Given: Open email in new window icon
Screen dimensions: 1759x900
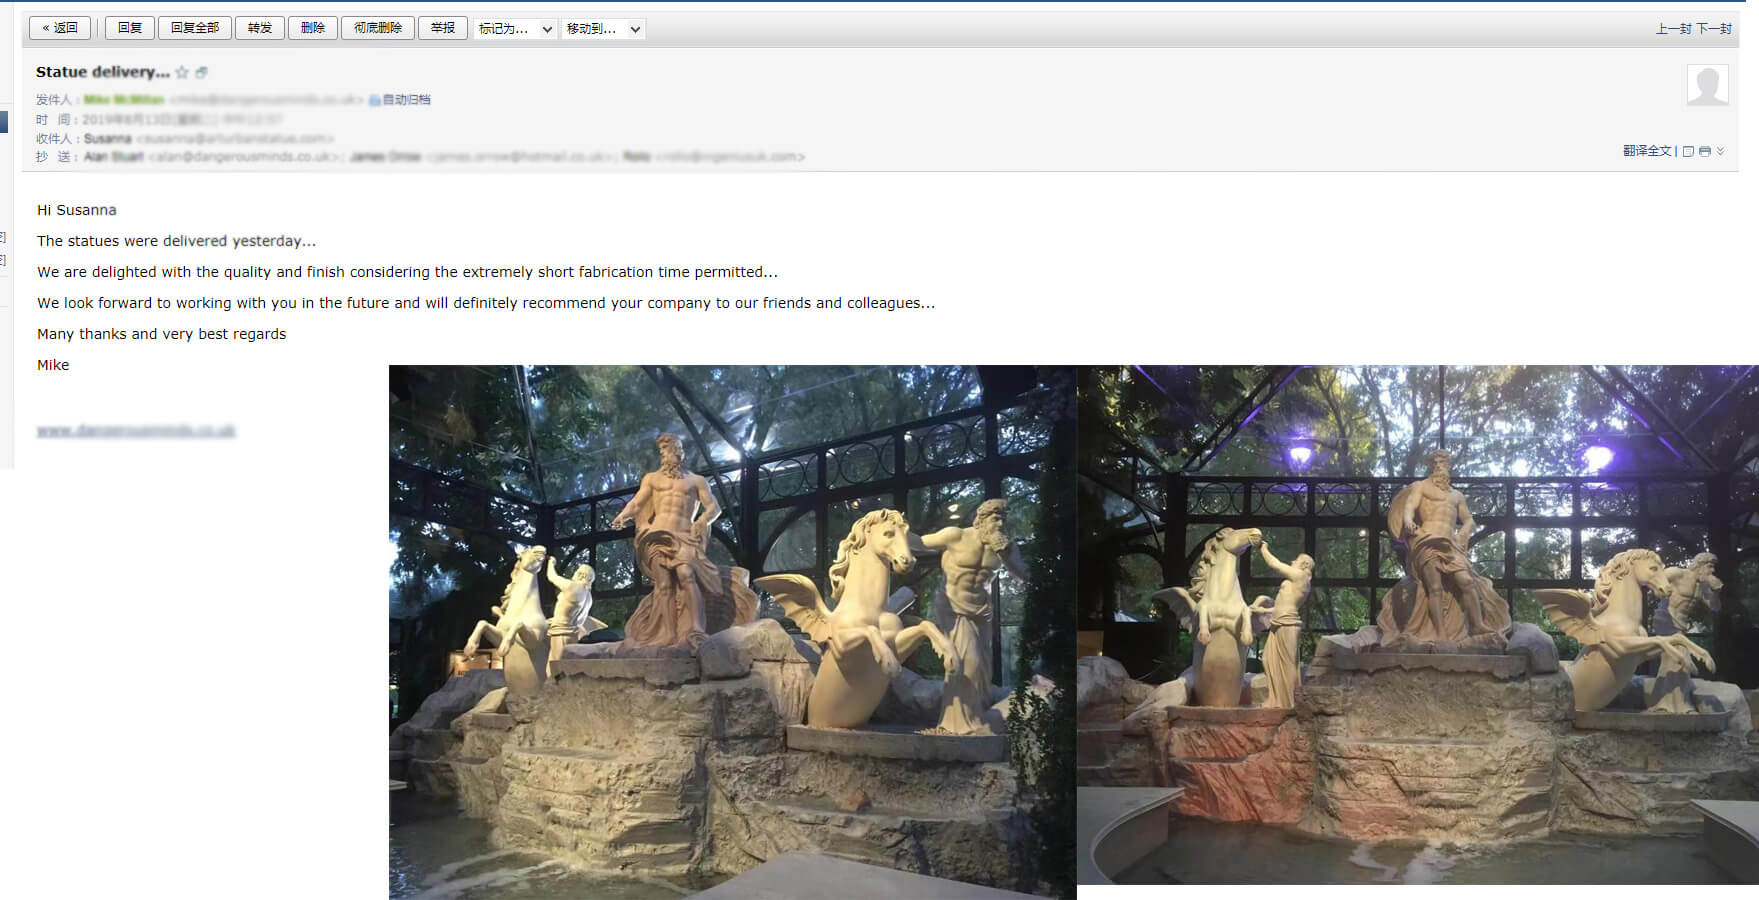Looking at the screenshot, I should point(201,72).
